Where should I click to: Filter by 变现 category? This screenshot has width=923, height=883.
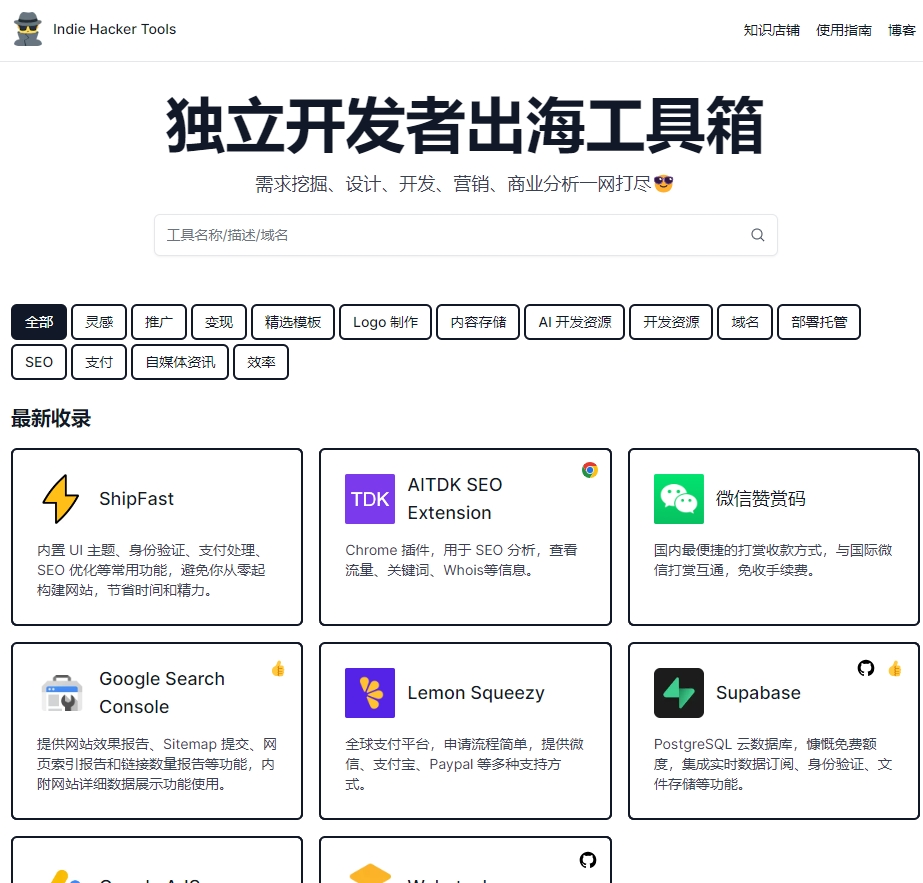[219, 322]
